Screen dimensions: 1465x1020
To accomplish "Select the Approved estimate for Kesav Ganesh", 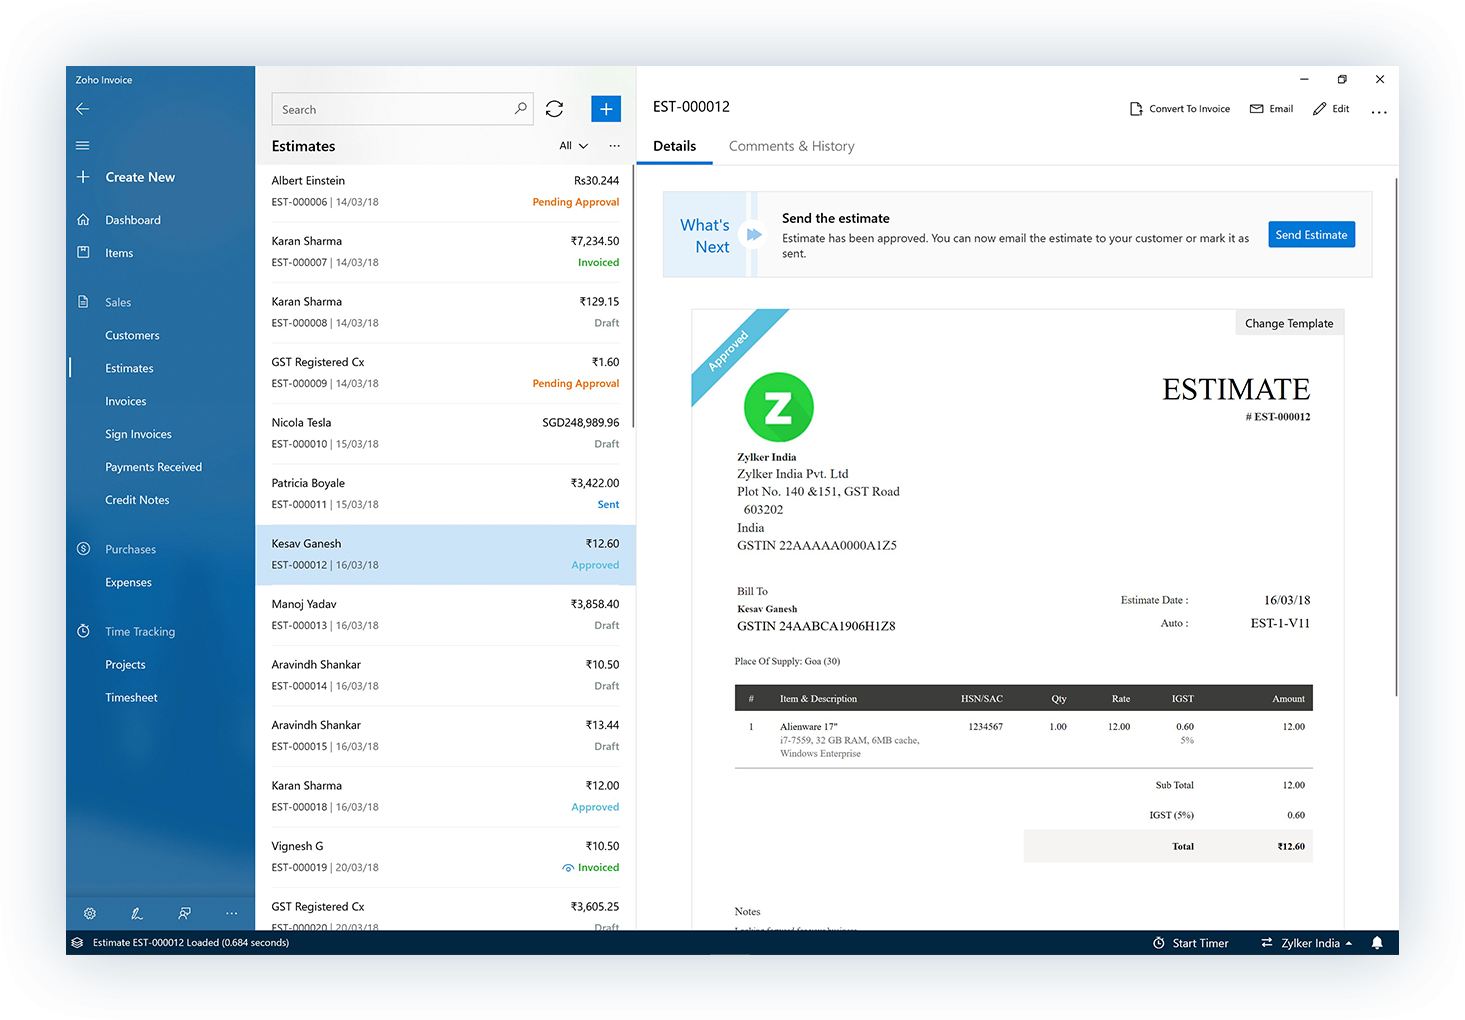I will point(445,554).
